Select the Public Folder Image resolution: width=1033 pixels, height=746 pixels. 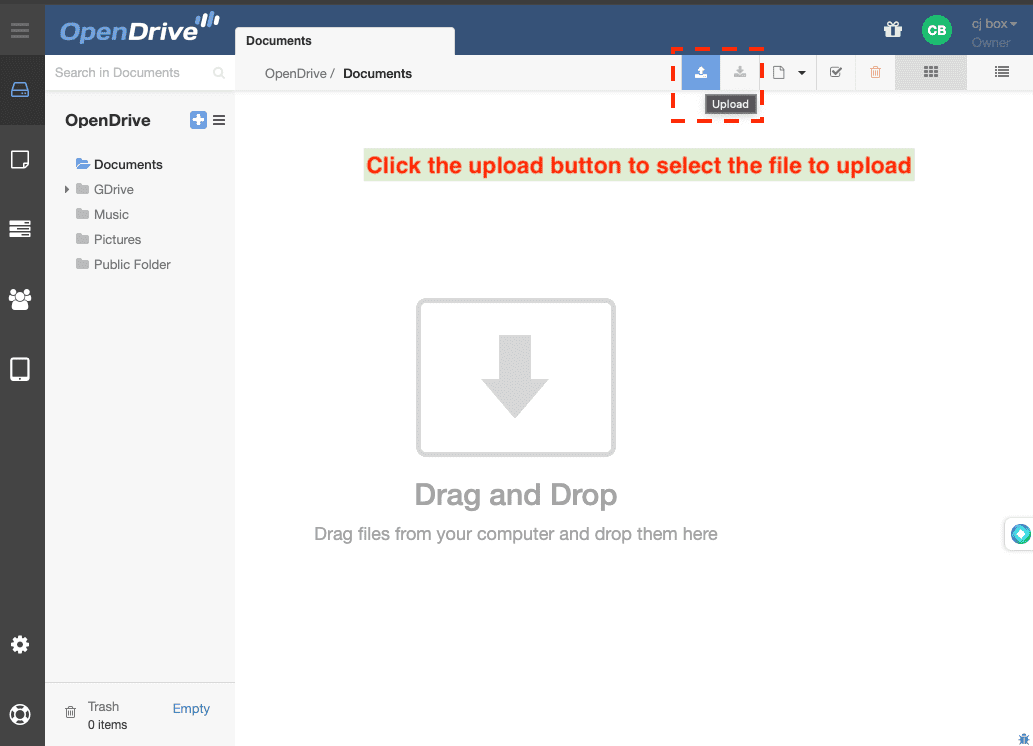123,264
